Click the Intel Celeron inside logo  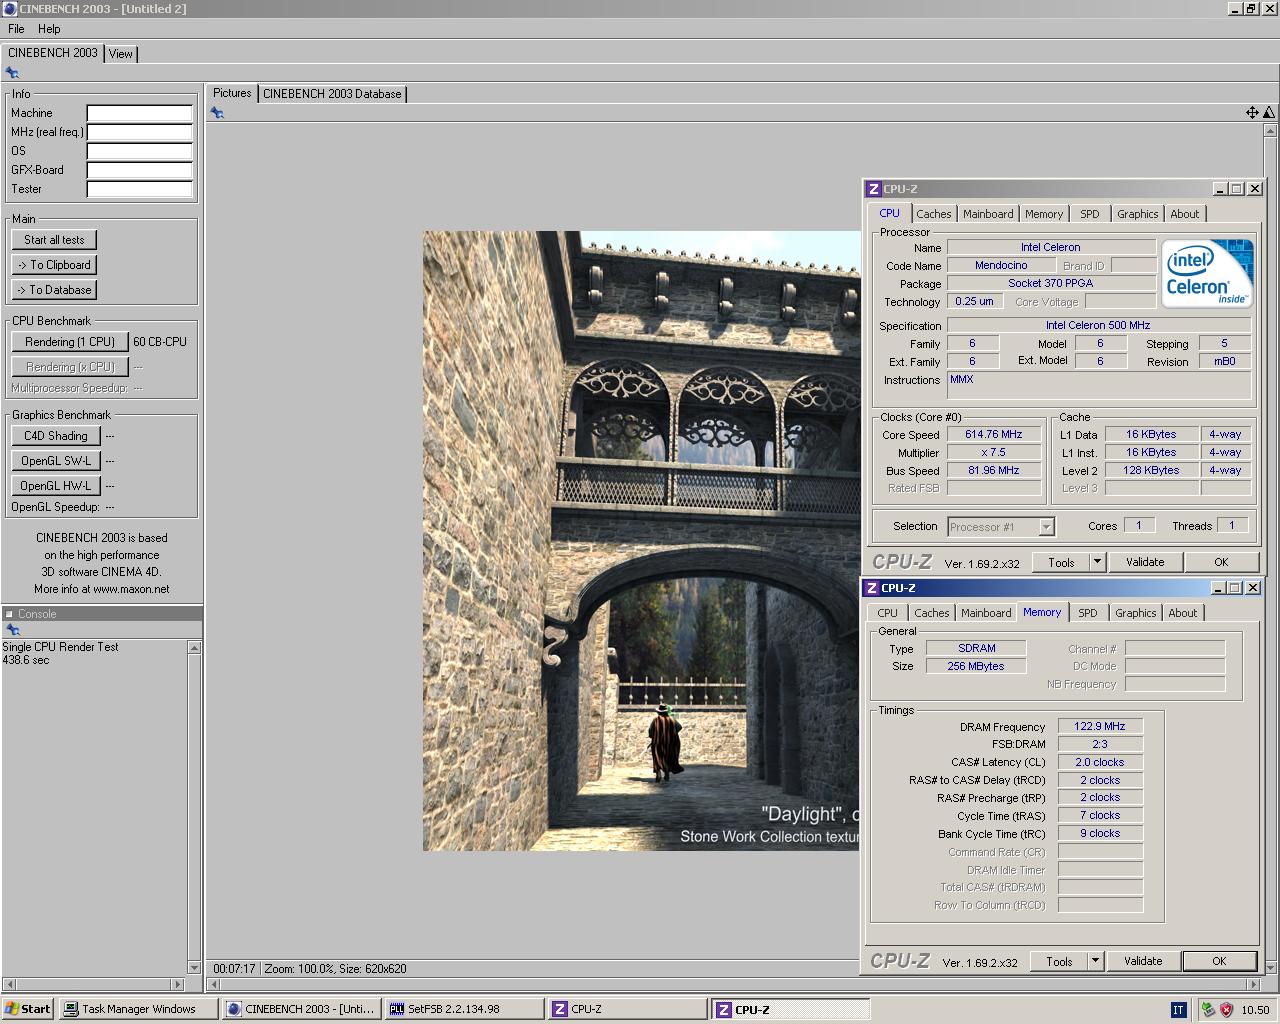click(1207, 273)
